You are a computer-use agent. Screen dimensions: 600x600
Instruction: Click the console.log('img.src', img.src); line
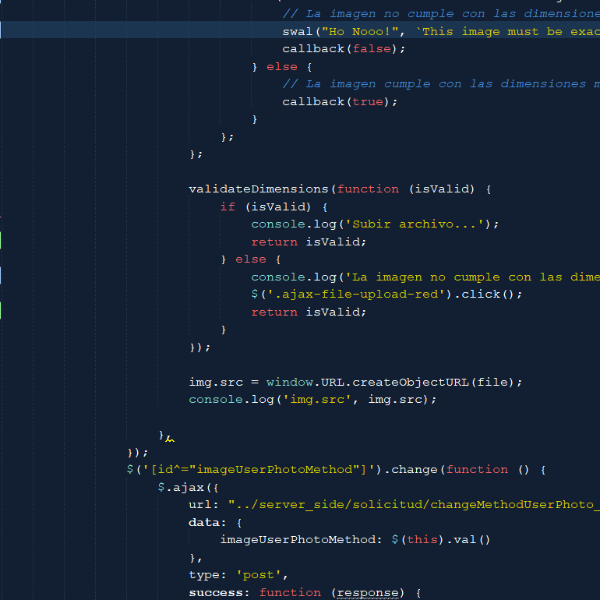[x=312, y=399]
